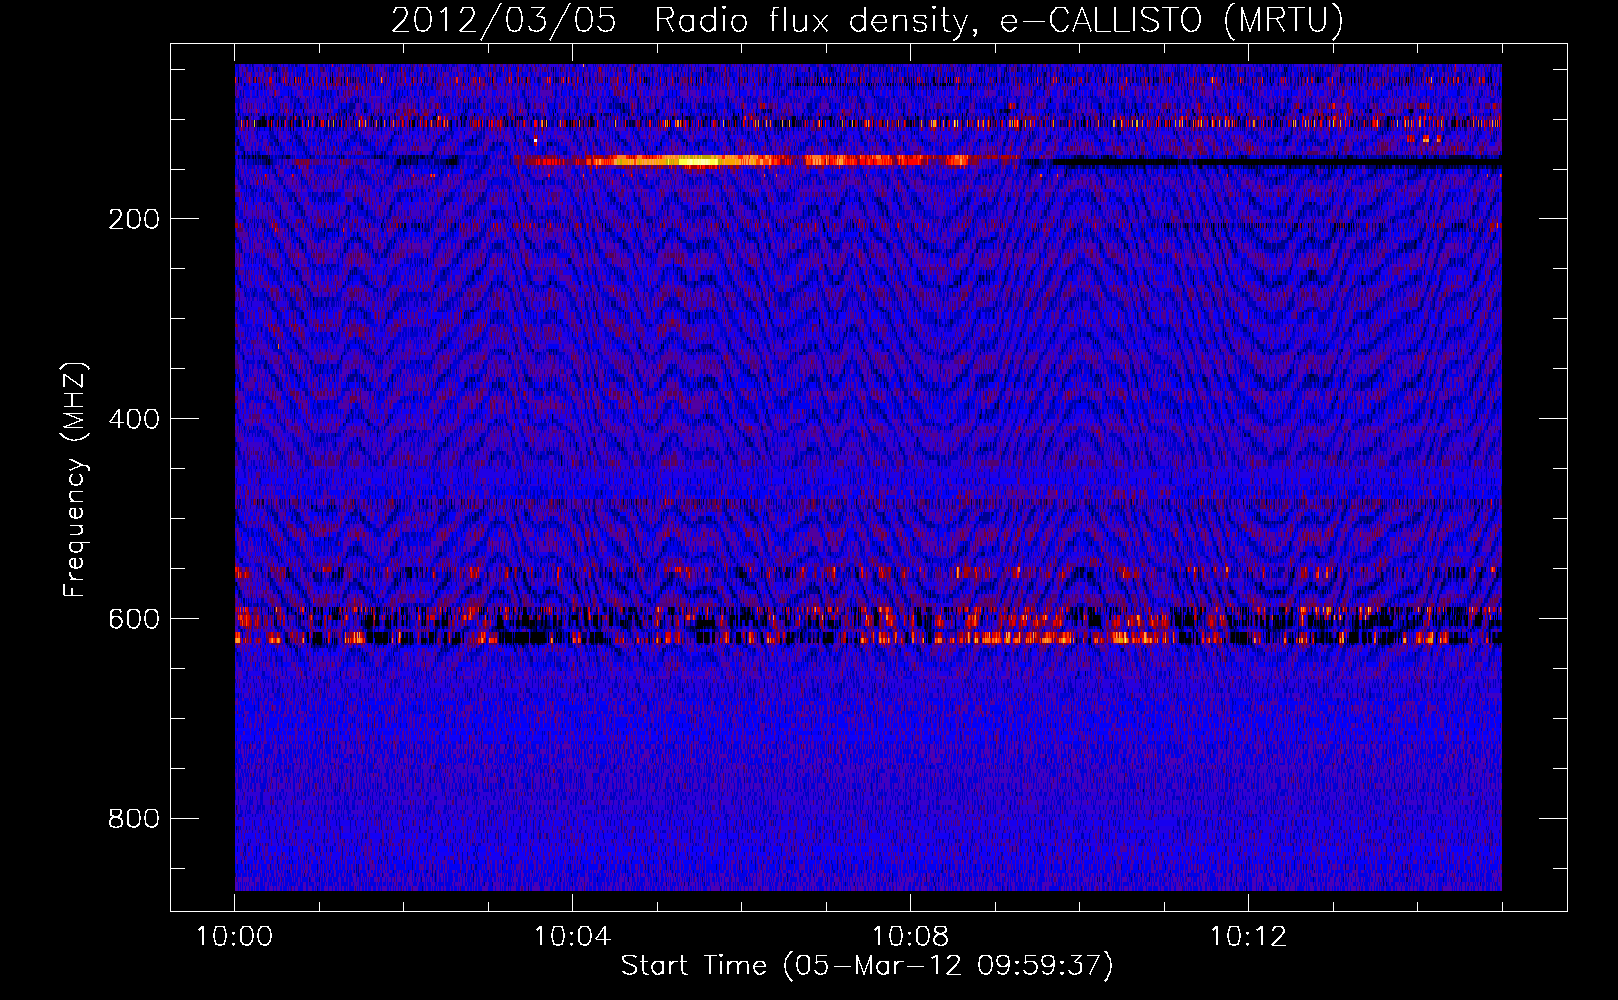
Task: Click the 10:00 time tick label
Action: [234, 937]
